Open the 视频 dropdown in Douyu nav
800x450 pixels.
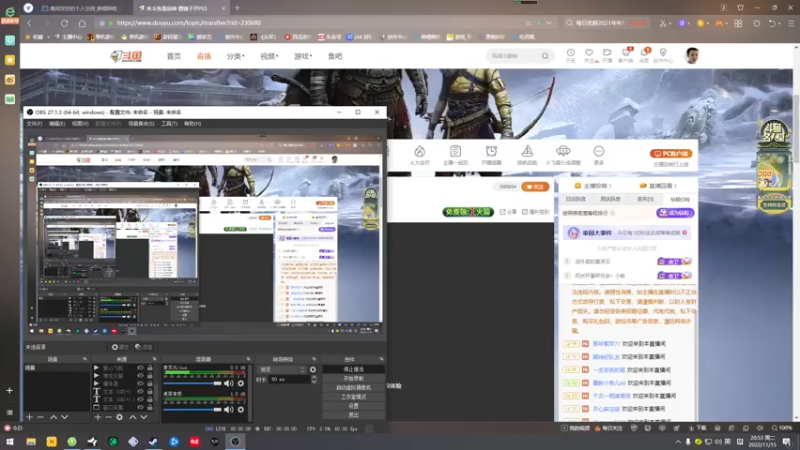tap(269, 56)
